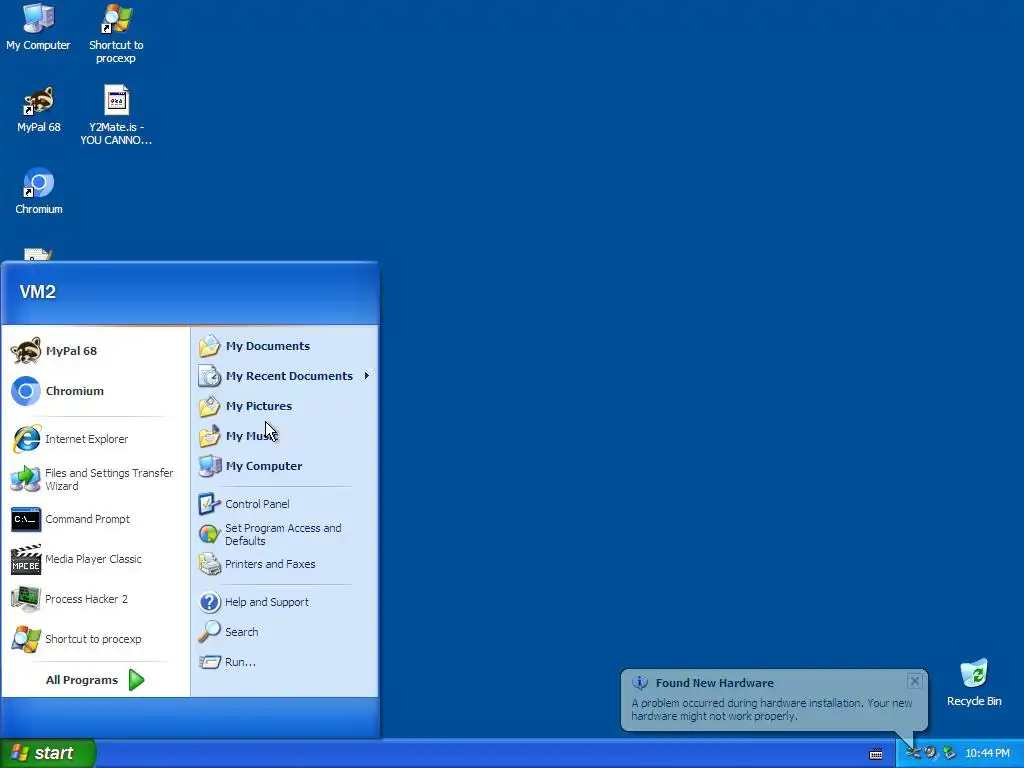Open My Pictures folder
Viewport: 1024px width, 768px height.
tap(284, 406)
